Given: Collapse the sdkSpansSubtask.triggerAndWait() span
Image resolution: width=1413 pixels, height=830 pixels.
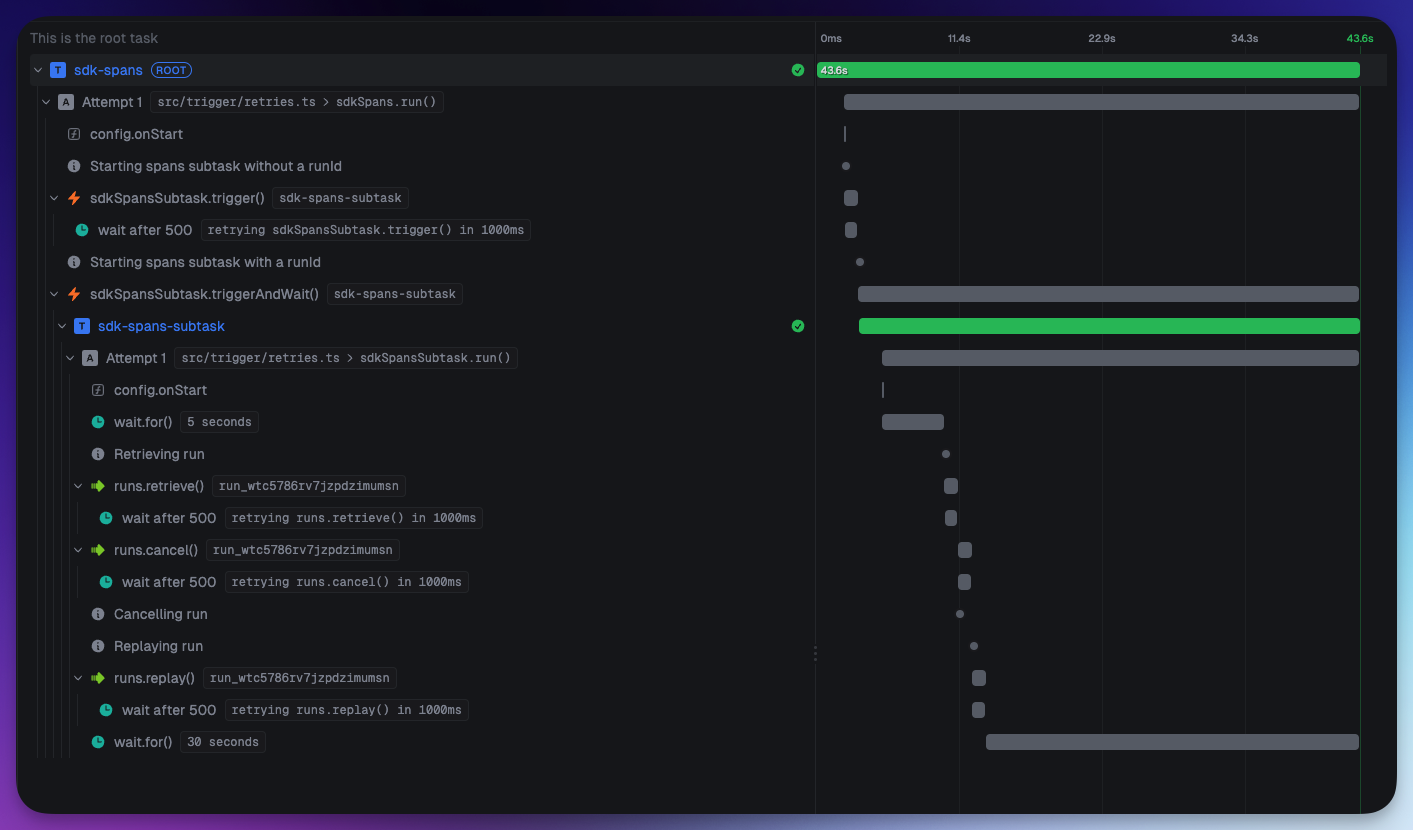Looking at the screenshot, I should point(54,294).
